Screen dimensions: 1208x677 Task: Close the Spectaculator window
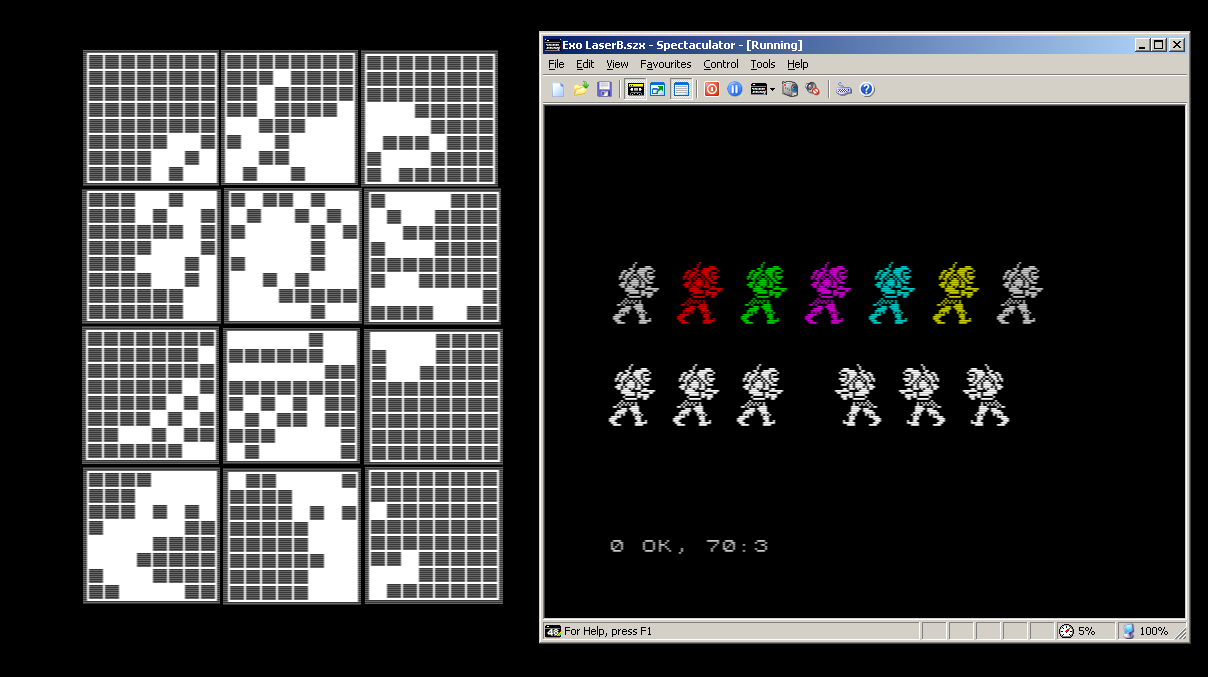pos(1177,45)
